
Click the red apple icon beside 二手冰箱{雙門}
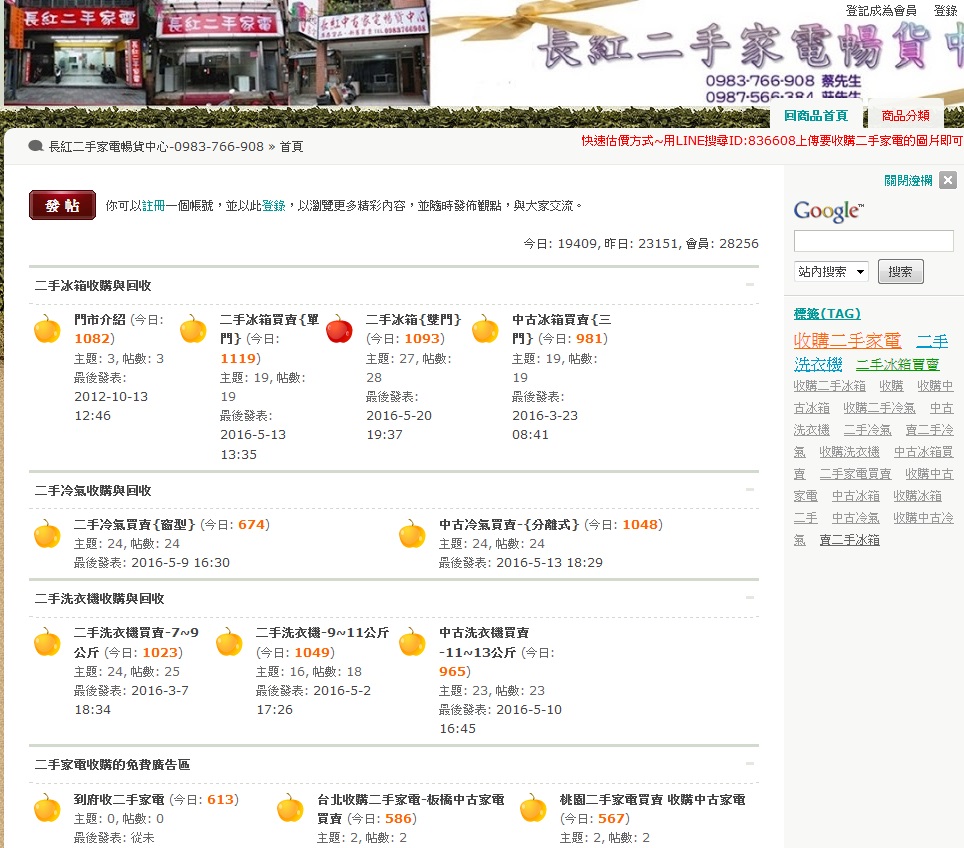pos(339,328)
